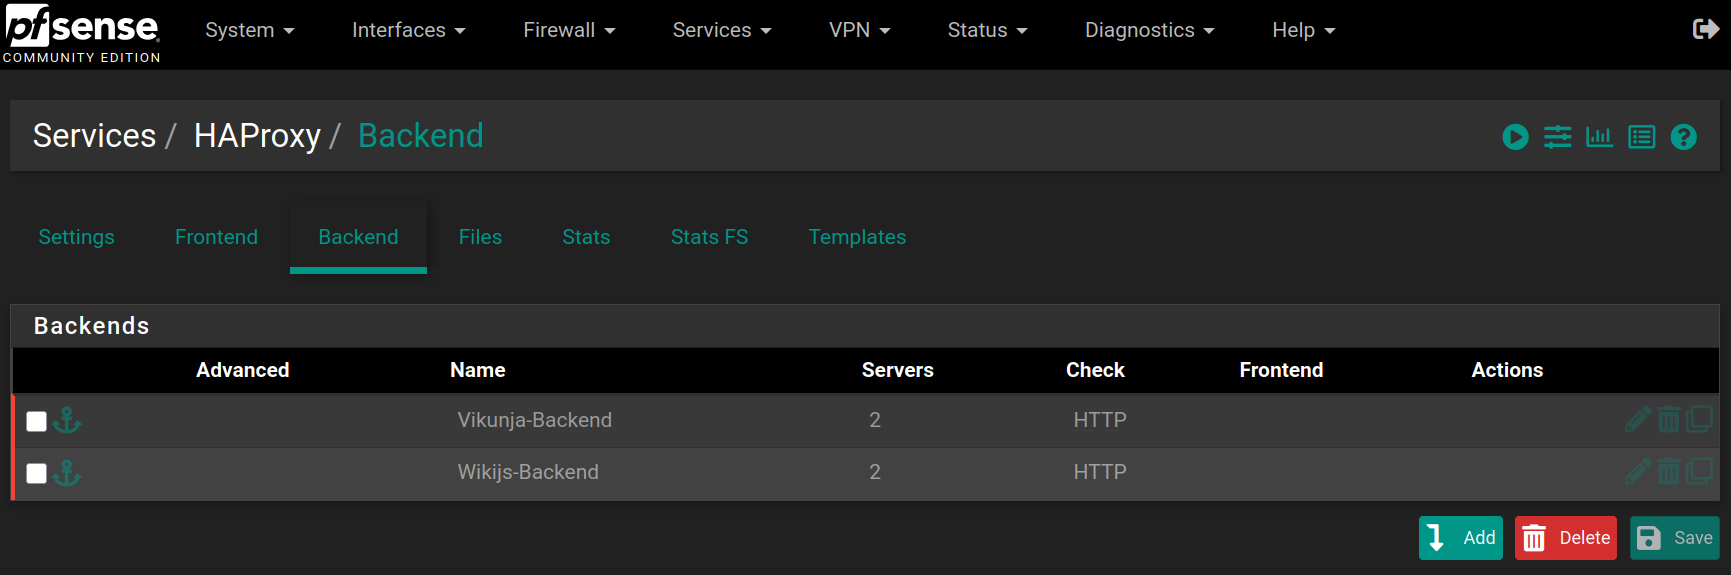The width and height of the screenshot is (1731, 575).
Task: Open the Status dropdown menu
Action: 987,30
